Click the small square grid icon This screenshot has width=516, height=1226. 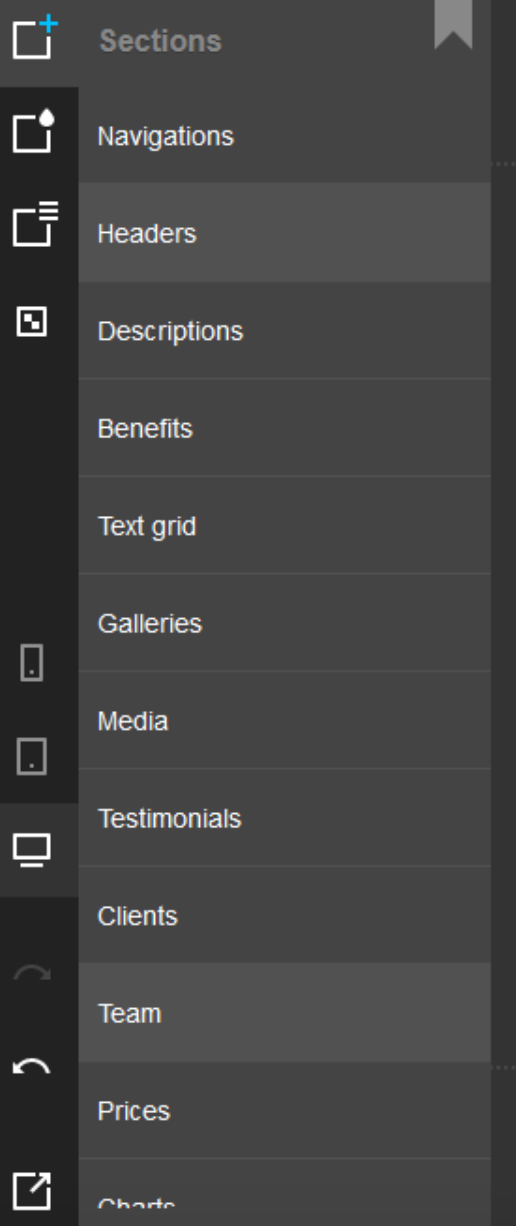click(x=32, y=322)
